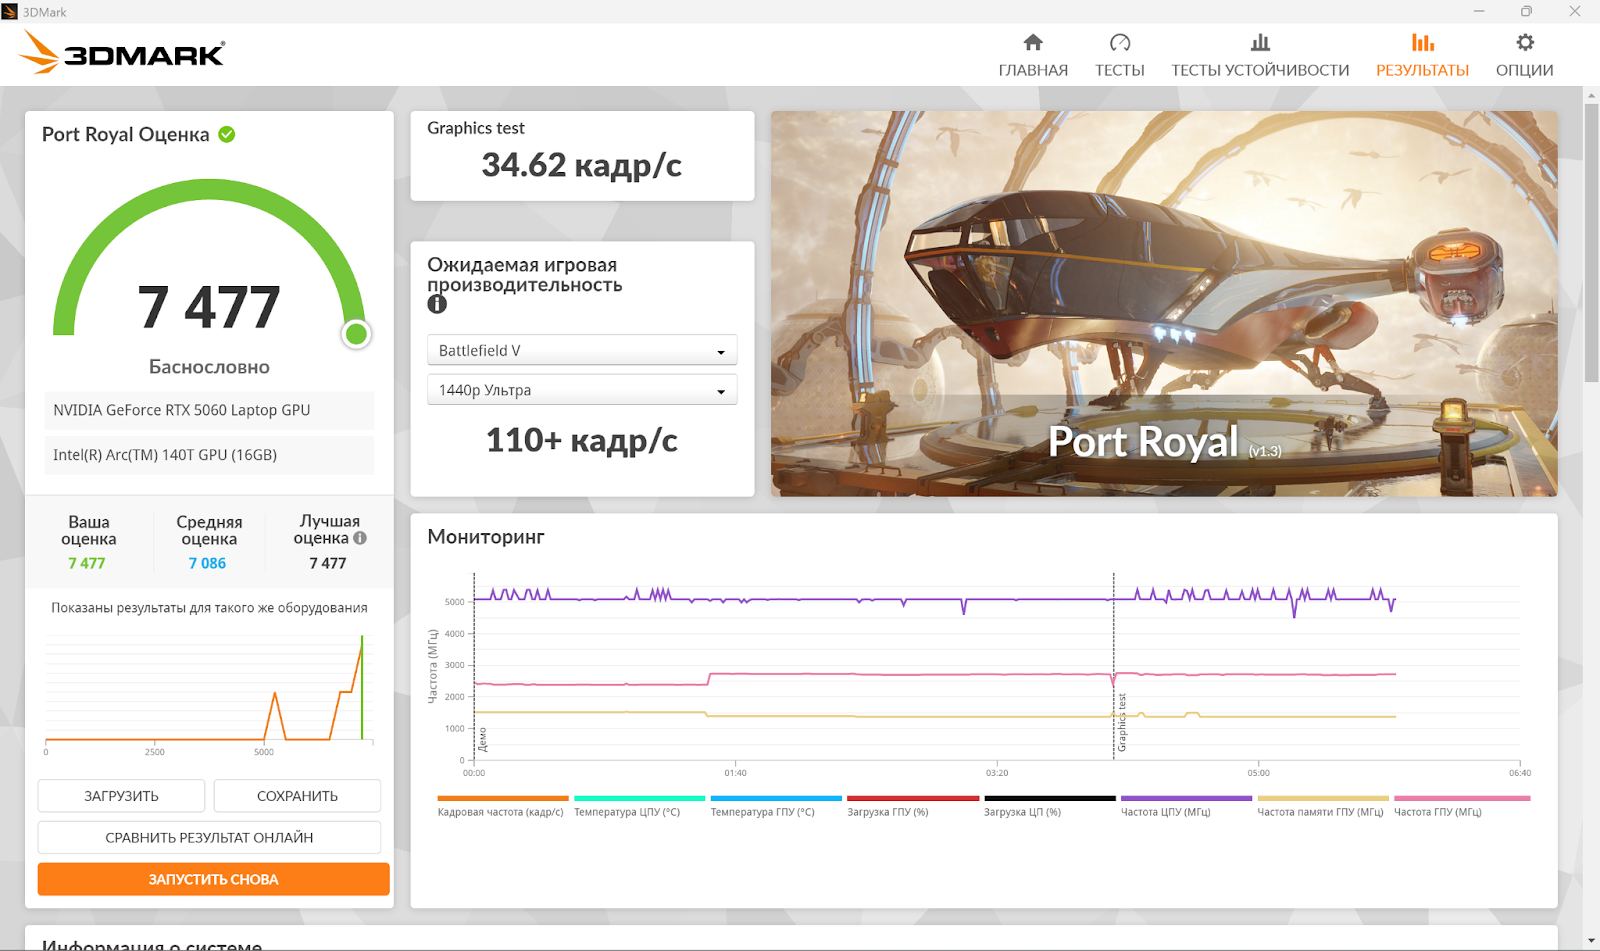Click the РЕЗУЛЬТАТЫ chart icon
Viewport: 1600px width, 951px height.
click(x=1422, y=42)
